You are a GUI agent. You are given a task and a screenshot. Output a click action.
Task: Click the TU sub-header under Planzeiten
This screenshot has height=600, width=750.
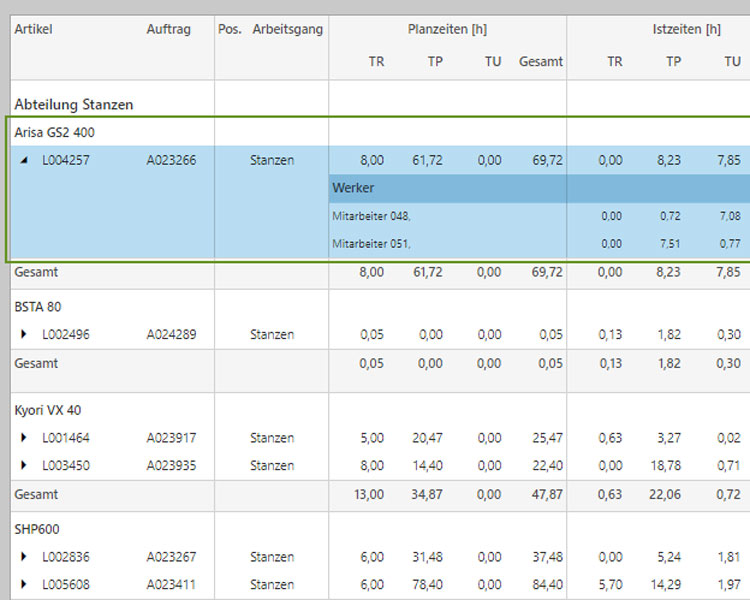(x=493, y=61)
